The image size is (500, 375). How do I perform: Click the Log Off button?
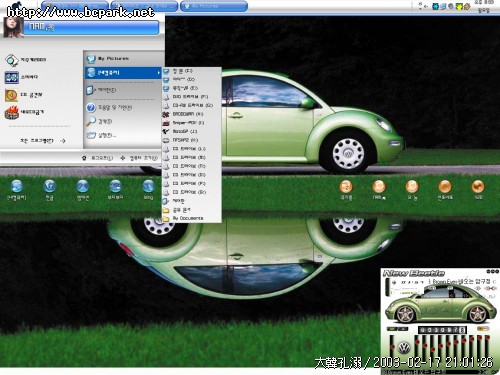[x=97, y=158]
